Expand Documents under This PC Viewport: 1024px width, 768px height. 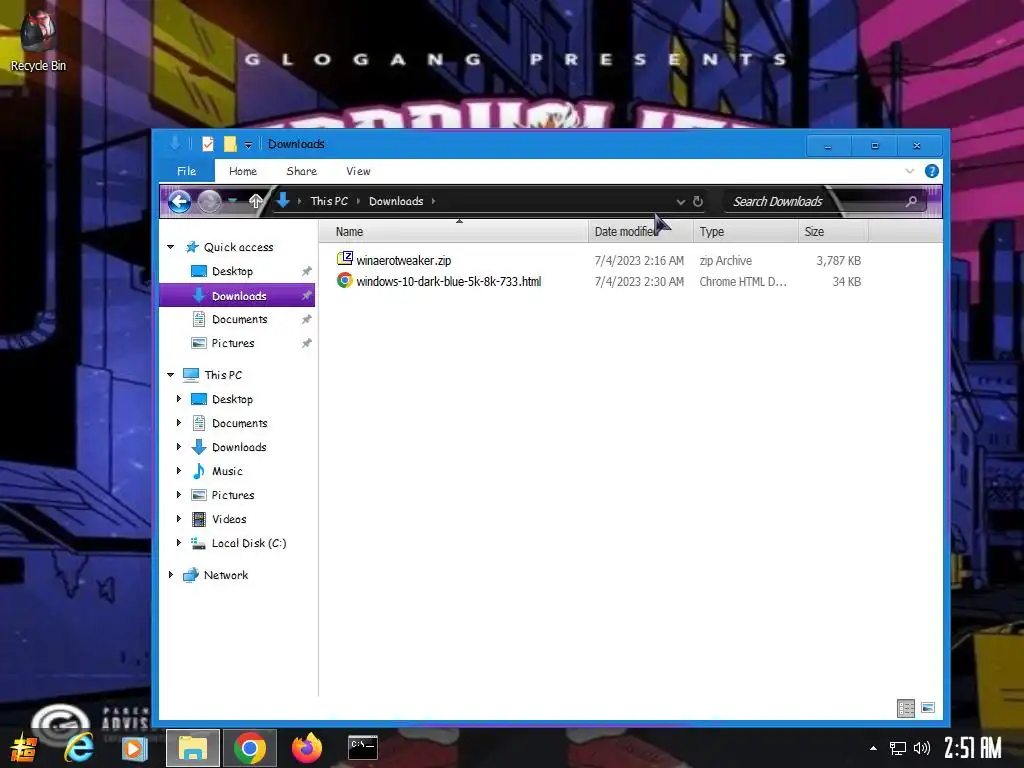click(179, 423)
